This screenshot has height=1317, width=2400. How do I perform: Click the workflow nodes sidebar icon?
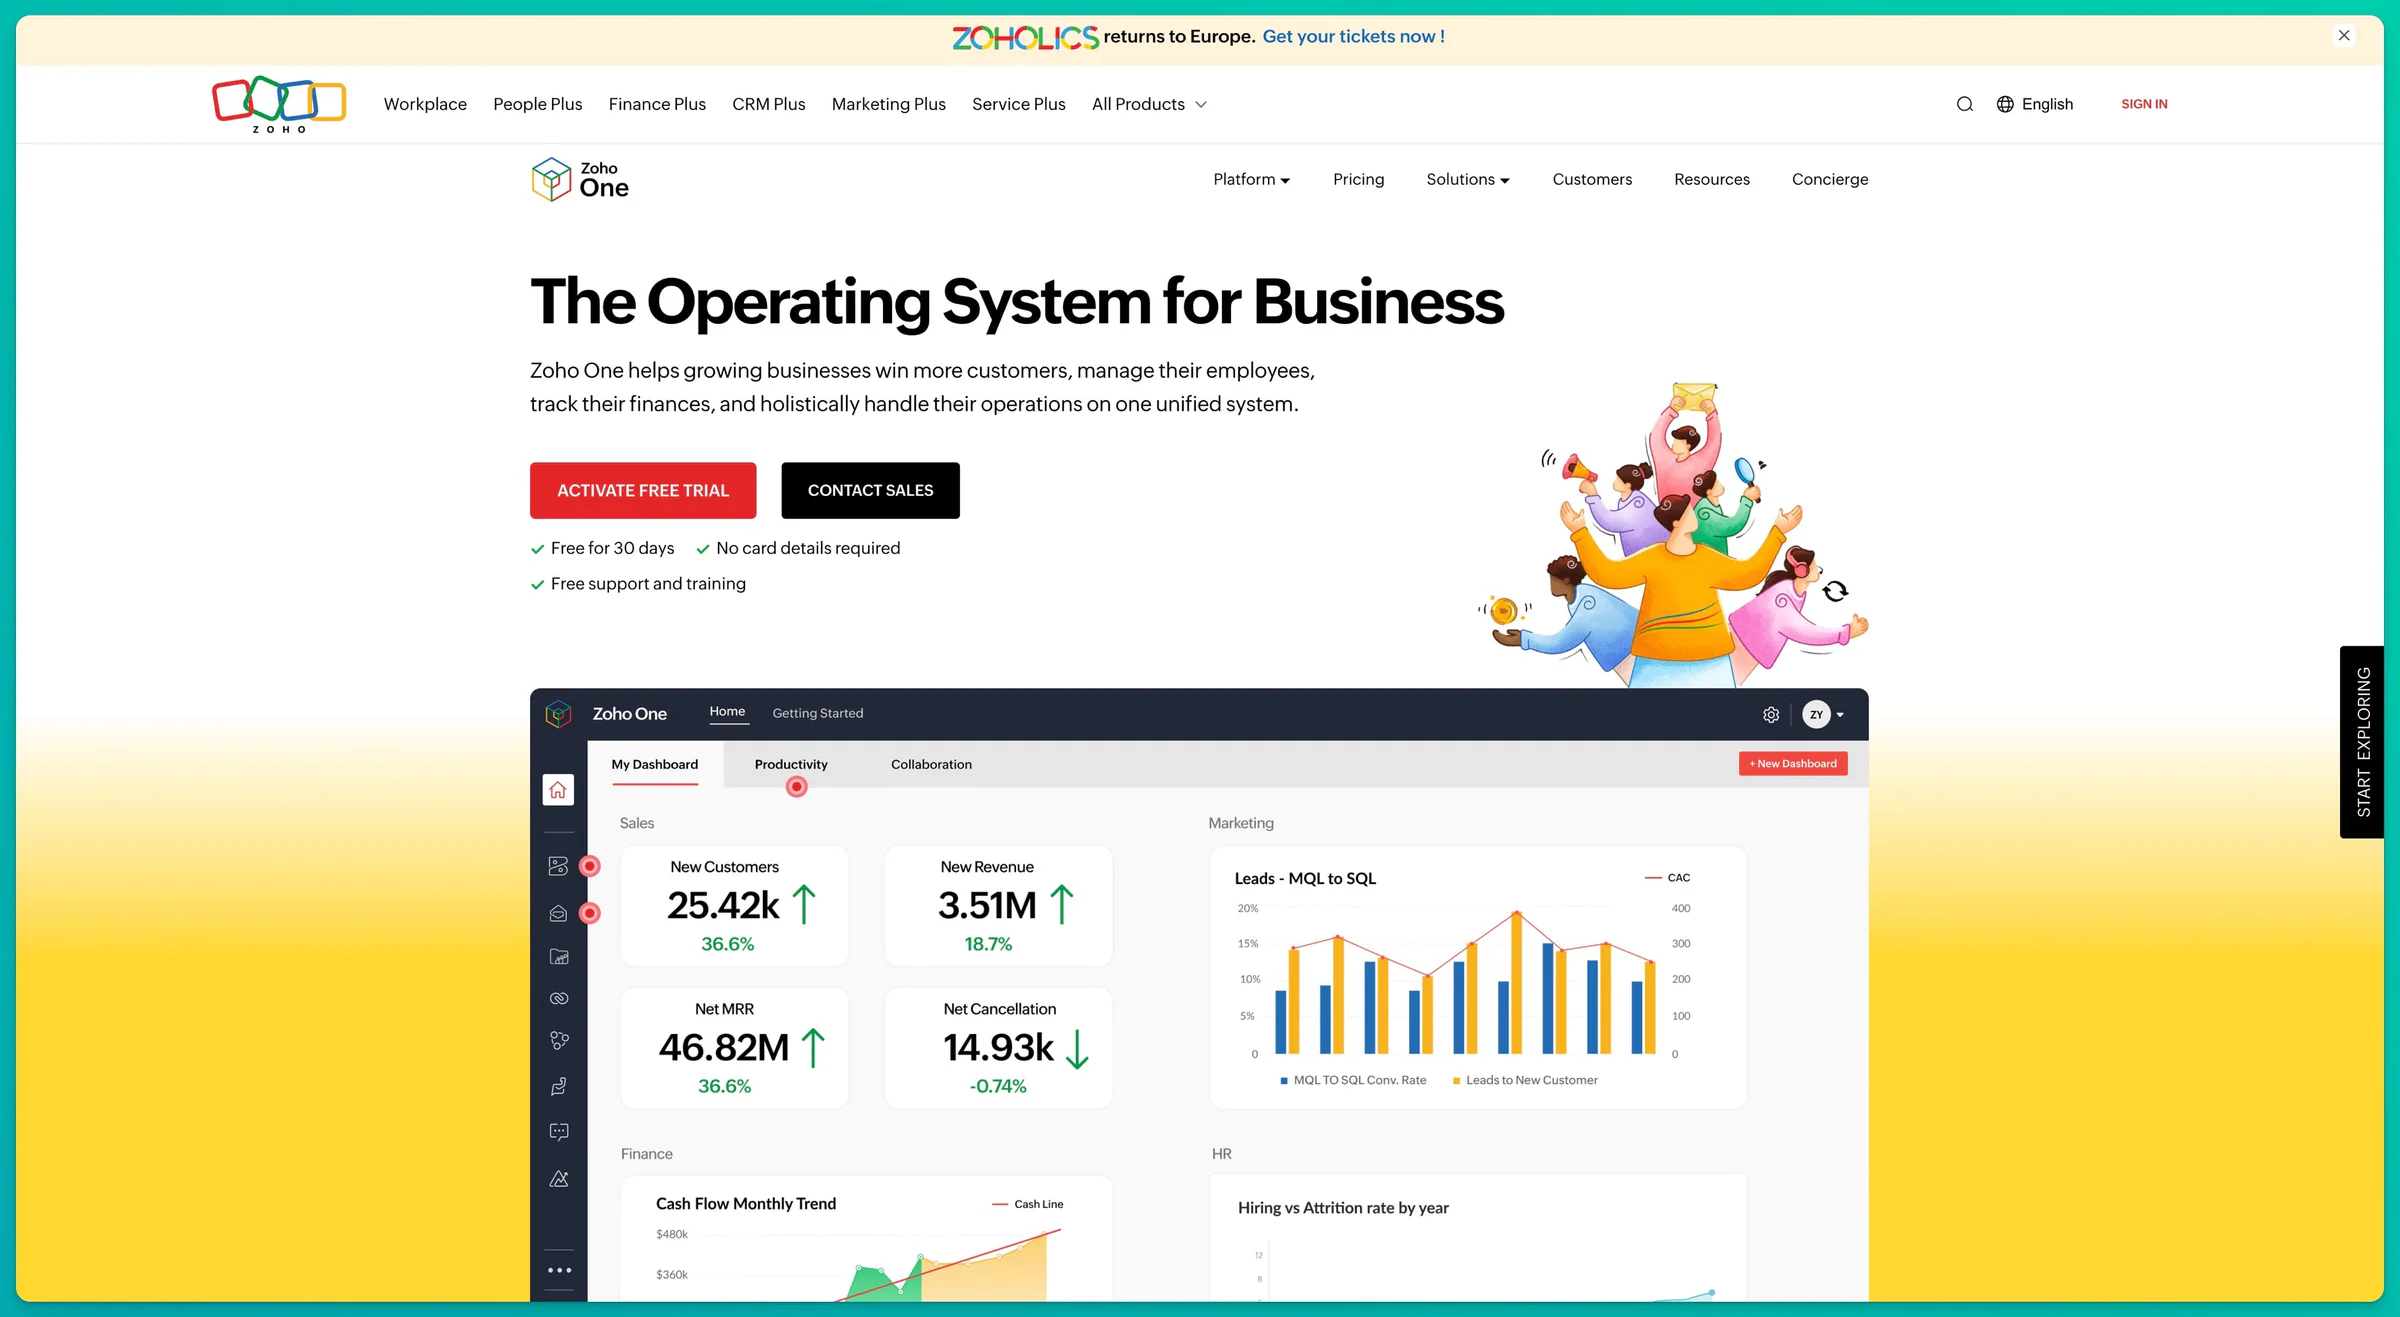point(559,1041)
